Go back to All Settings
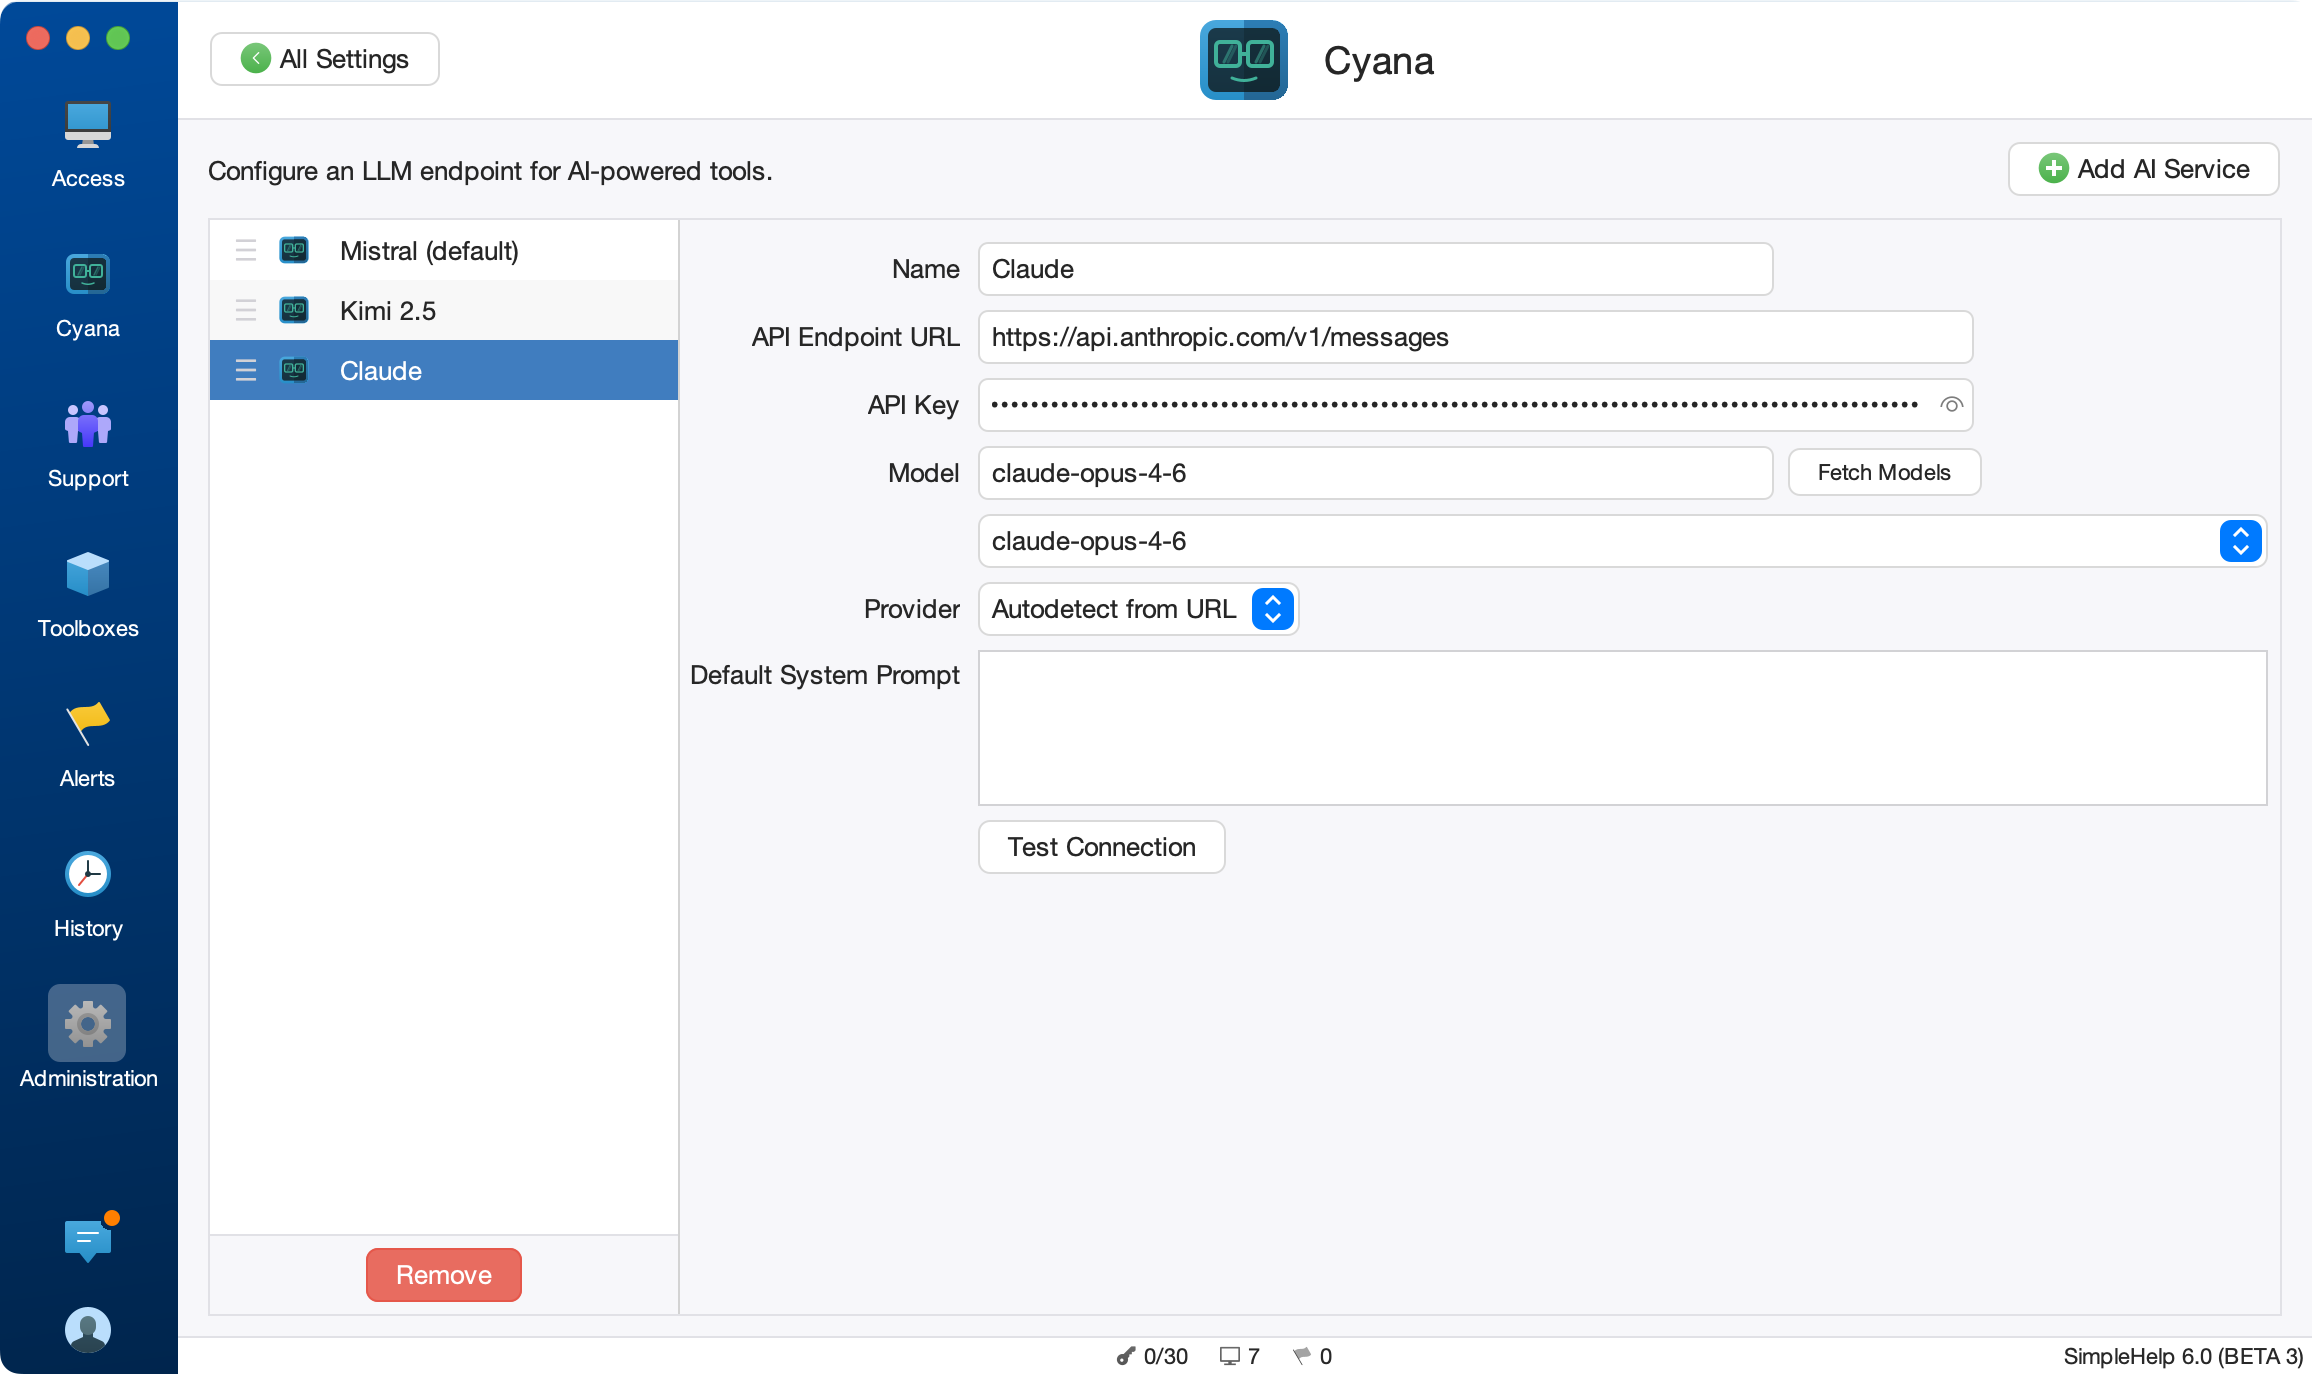The image size is (2312, 1374). click(325, 59)
